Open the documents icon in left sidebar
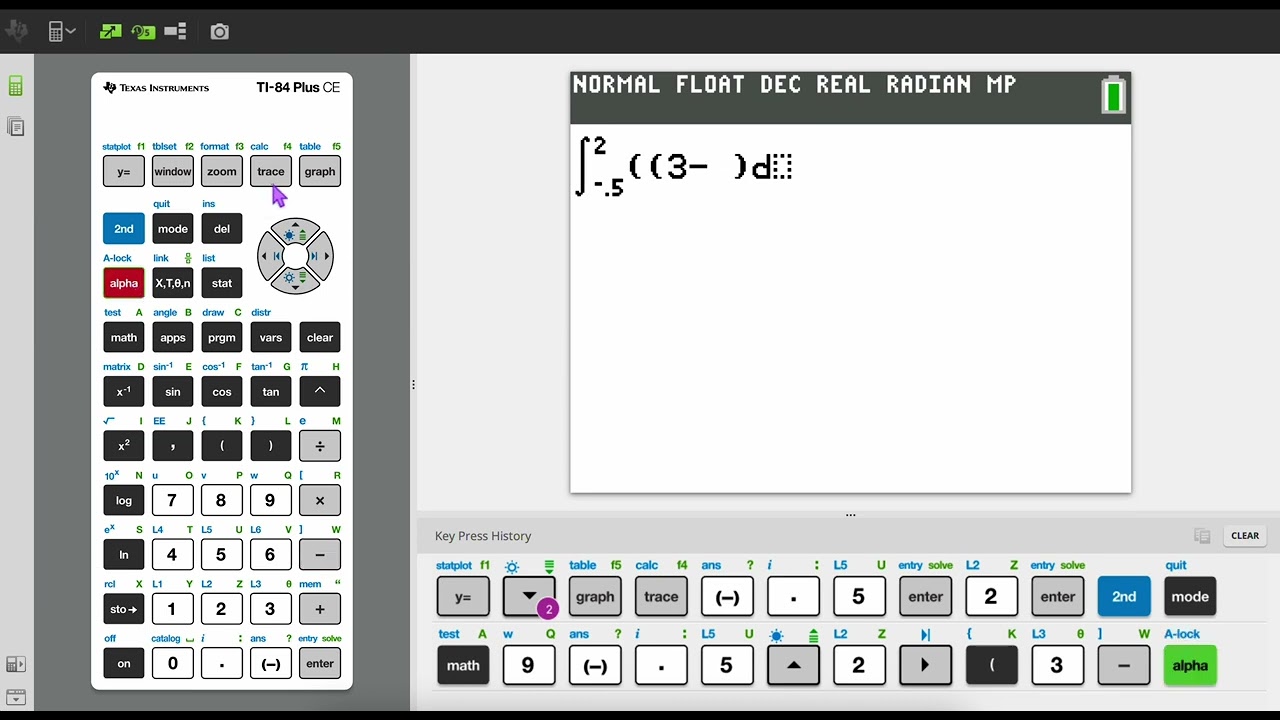 point(16,127)
